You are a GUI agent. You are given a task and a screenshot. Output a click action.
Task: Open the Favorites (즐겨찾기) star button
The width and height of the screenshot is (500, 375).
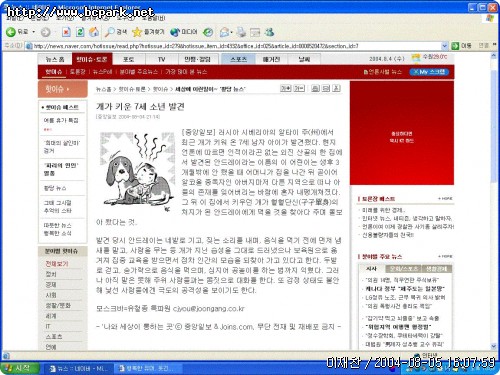click(148, 32)
